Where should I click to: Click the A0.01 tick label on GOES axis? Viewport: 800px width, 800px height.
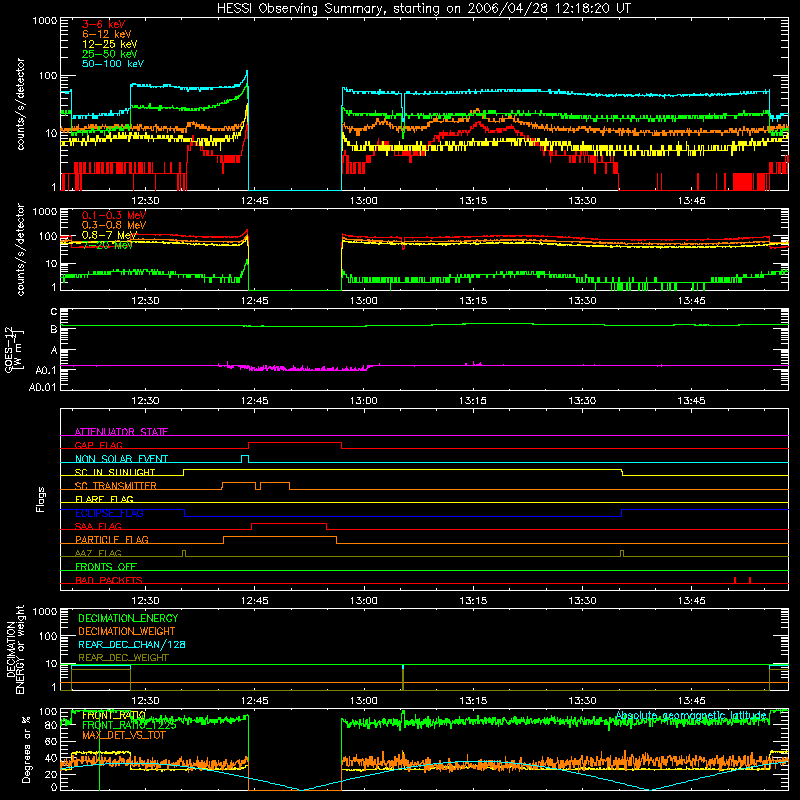pos(42,387)
